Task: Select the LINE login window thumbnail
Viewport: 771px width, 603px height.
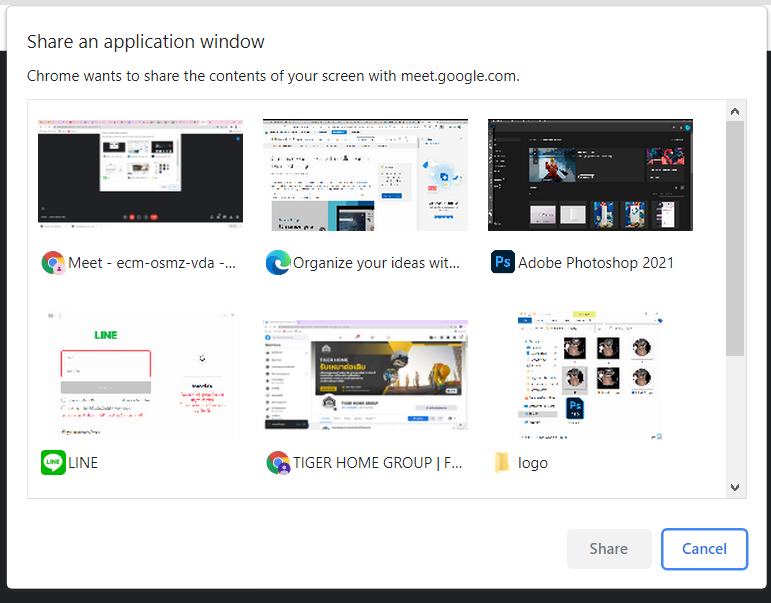Action: click(x=140, y=374)
